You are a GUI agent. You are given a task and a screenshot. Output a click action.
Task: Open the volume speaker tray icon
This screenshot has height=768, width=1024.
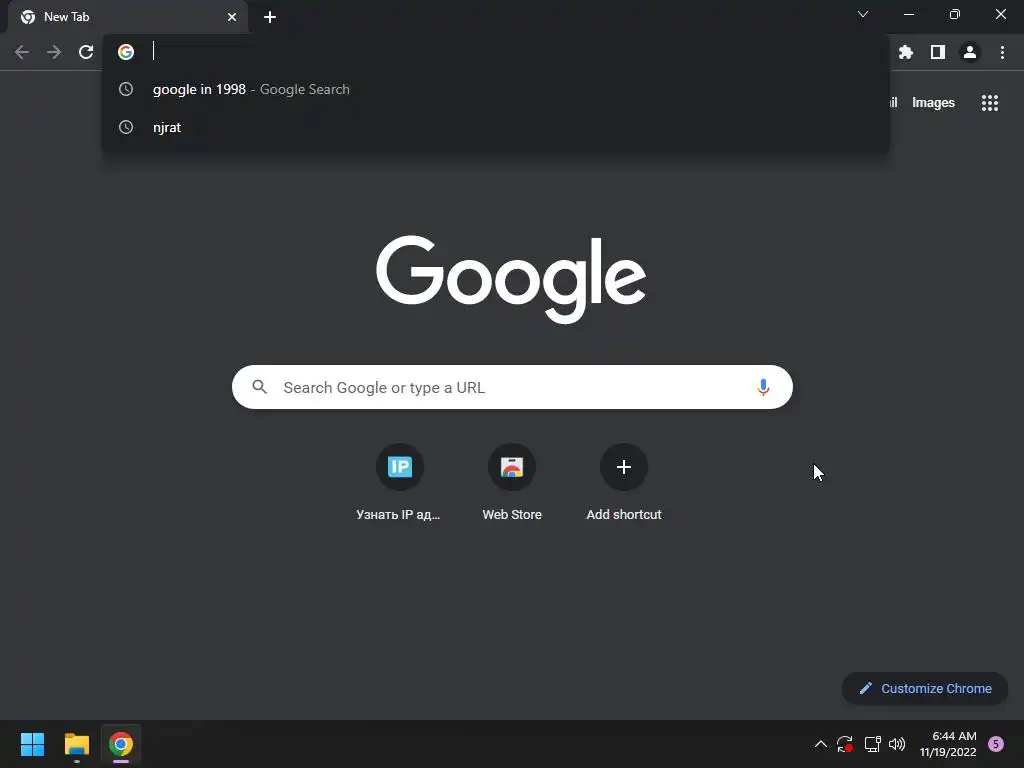897,744
